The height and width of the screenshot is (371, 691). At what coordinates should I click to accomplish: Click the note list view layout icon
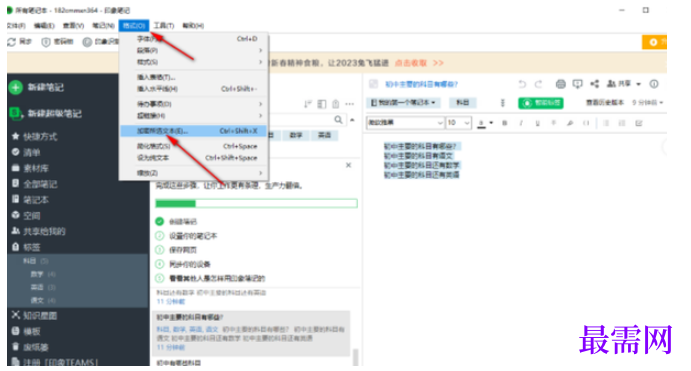click(322, 104)
